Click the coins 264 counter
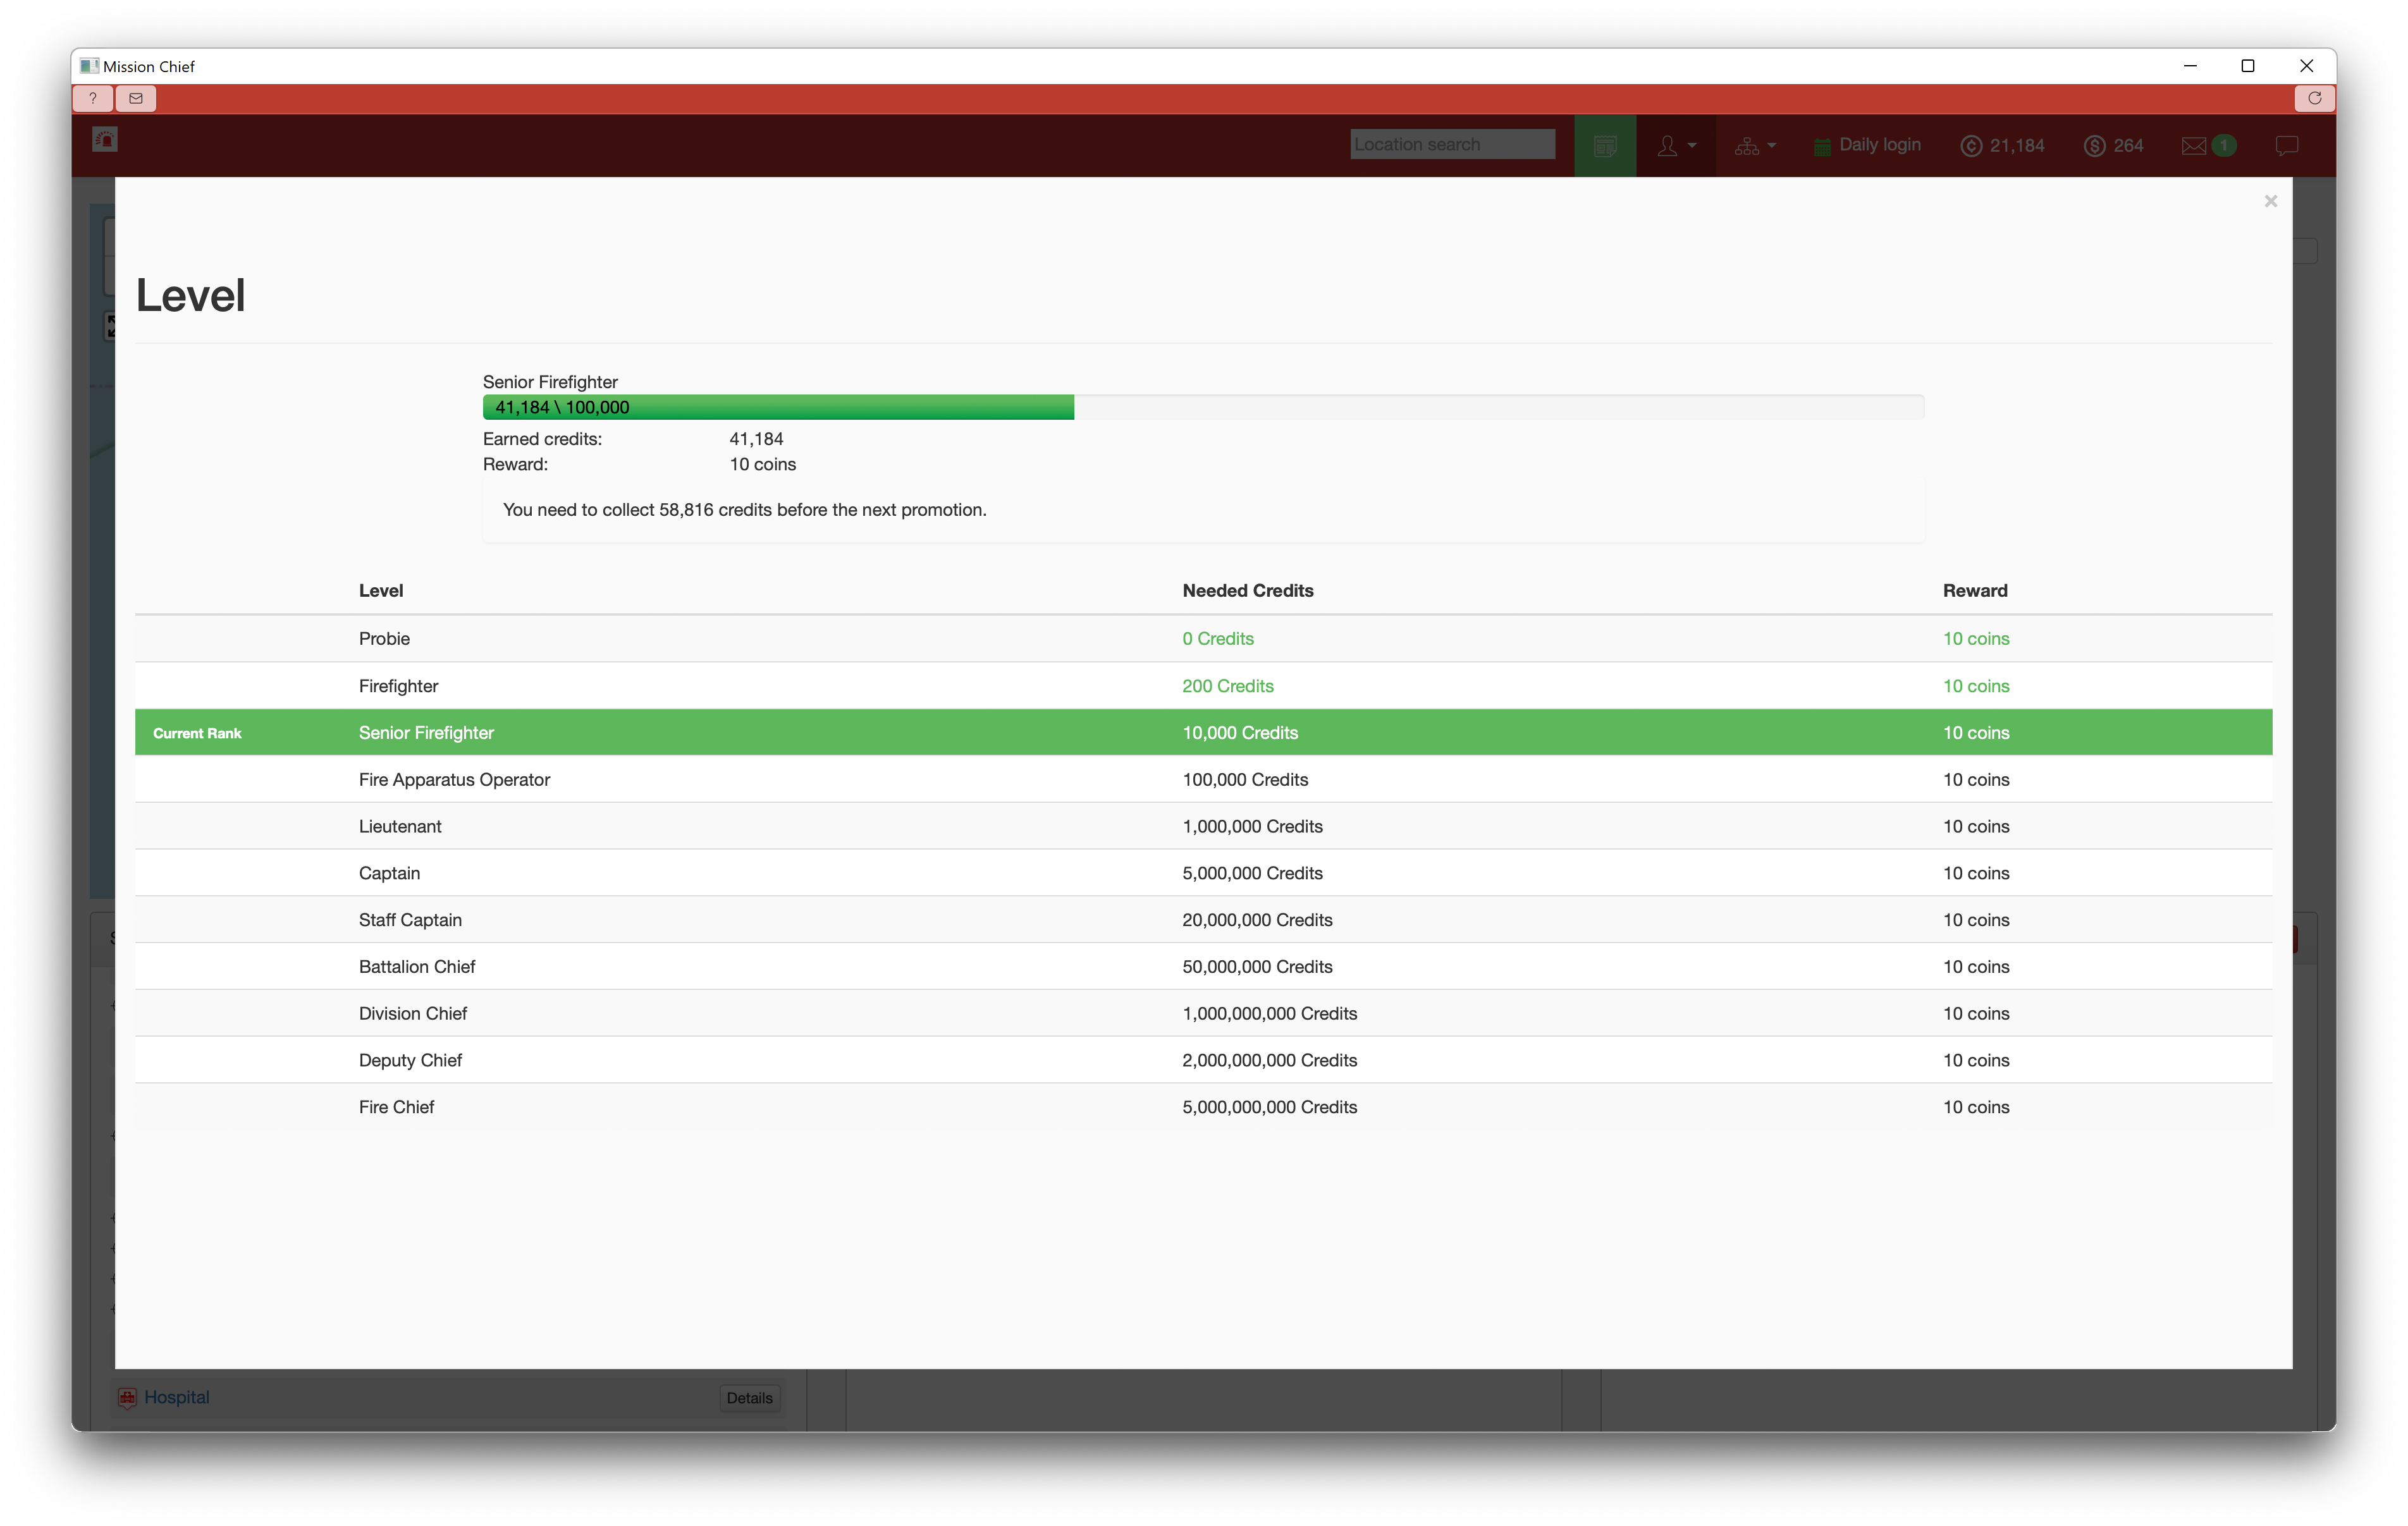2408x1526 pixels. click(x=2113, y=146)
